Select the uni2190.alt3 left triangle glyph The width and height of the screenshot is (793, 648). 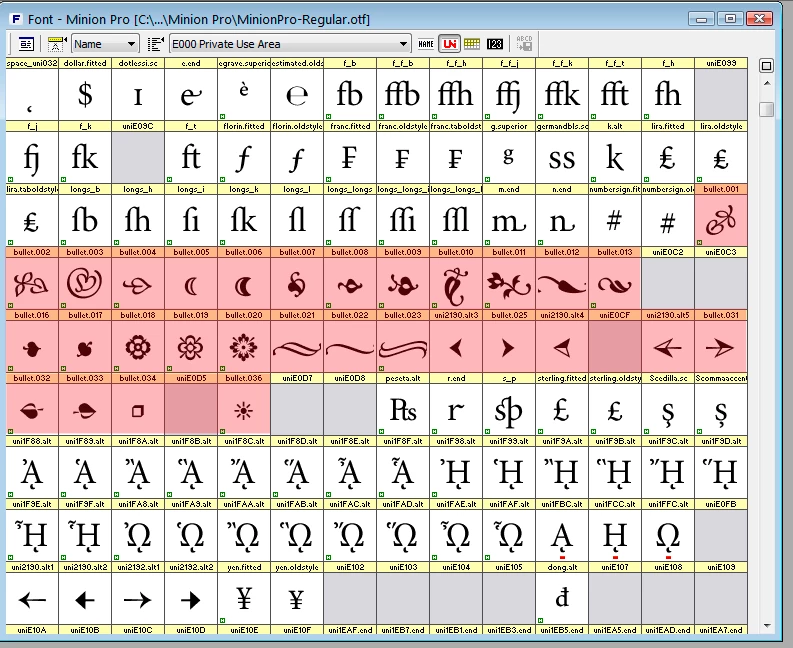tap(456, 347)
